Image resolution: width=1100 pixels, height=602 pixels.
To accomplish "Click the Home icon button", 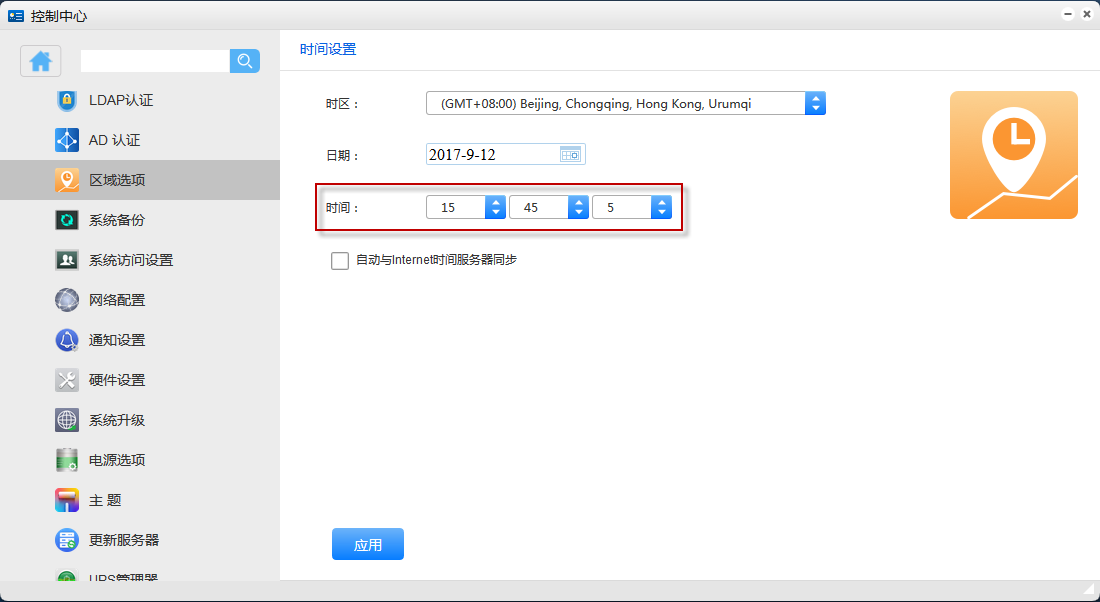I will pos(41,61).
